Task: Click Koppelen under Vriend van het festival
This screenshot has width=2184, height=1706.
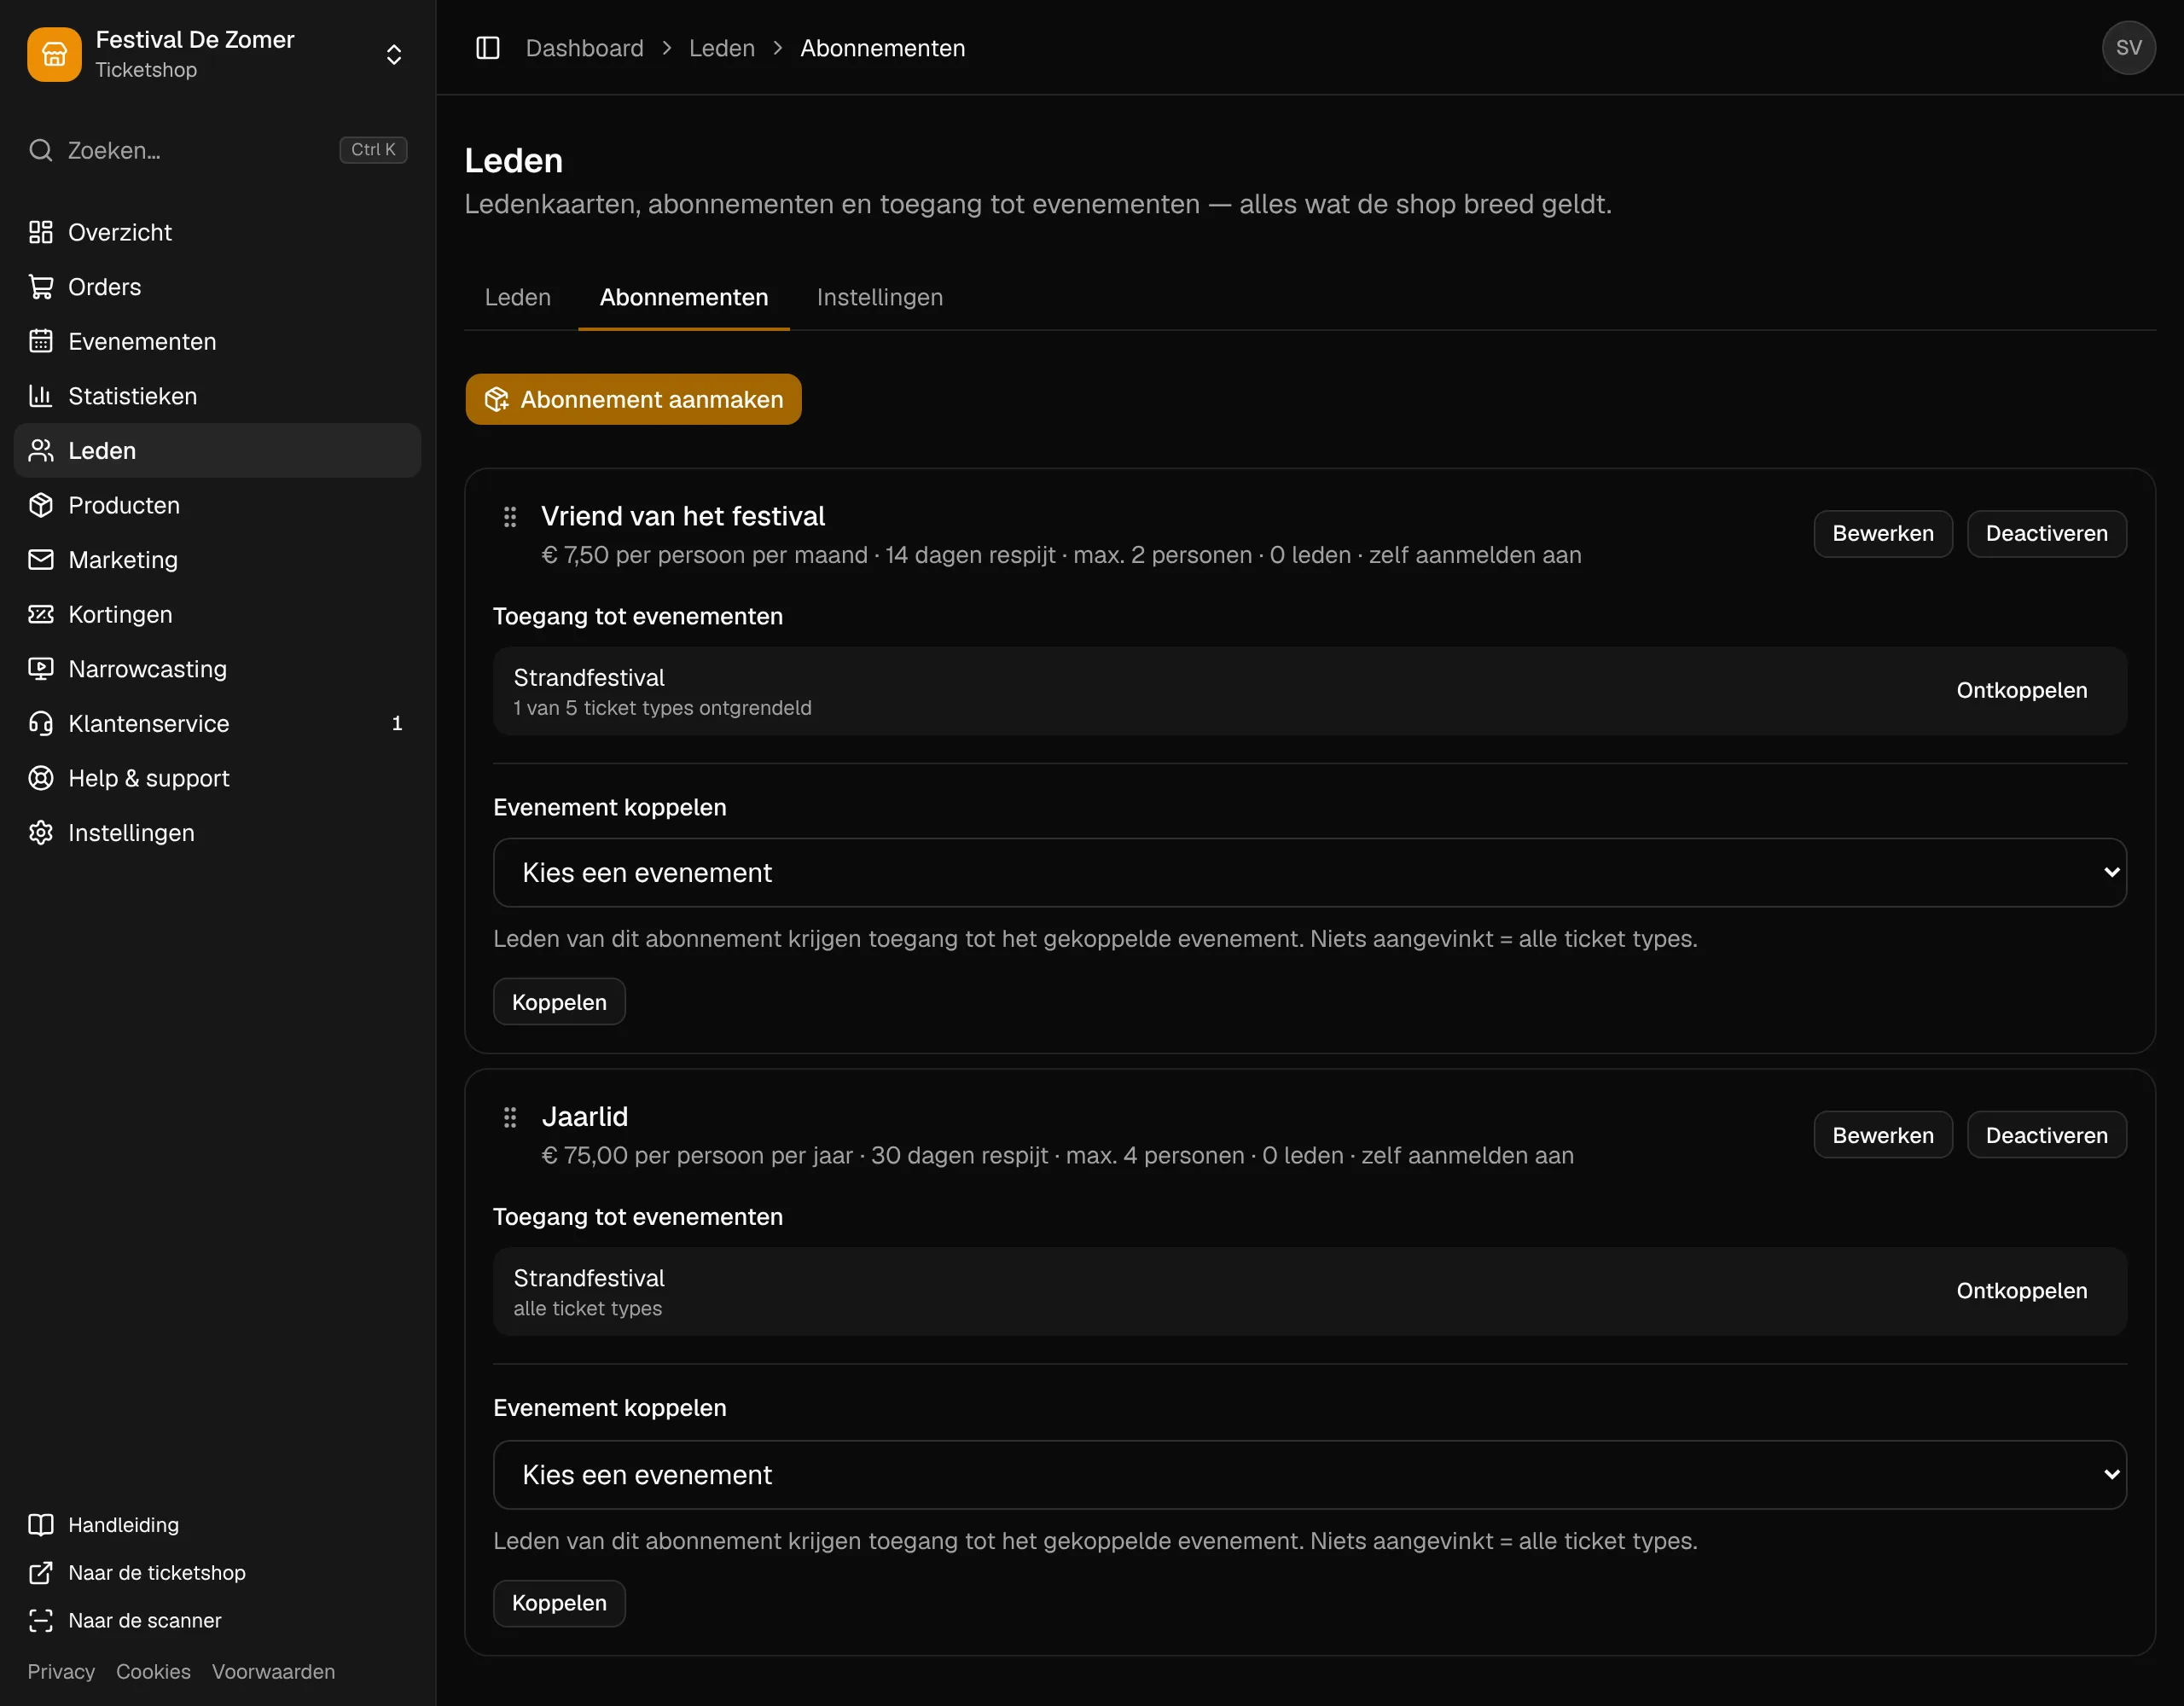Action: pos(559,1002)
